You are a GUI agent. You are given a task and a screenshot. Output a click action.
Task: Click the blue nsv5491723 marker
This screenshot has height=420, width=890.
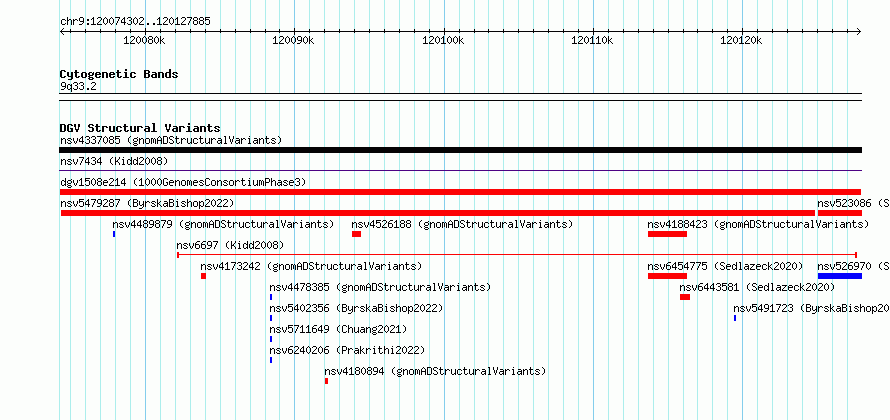735,318
